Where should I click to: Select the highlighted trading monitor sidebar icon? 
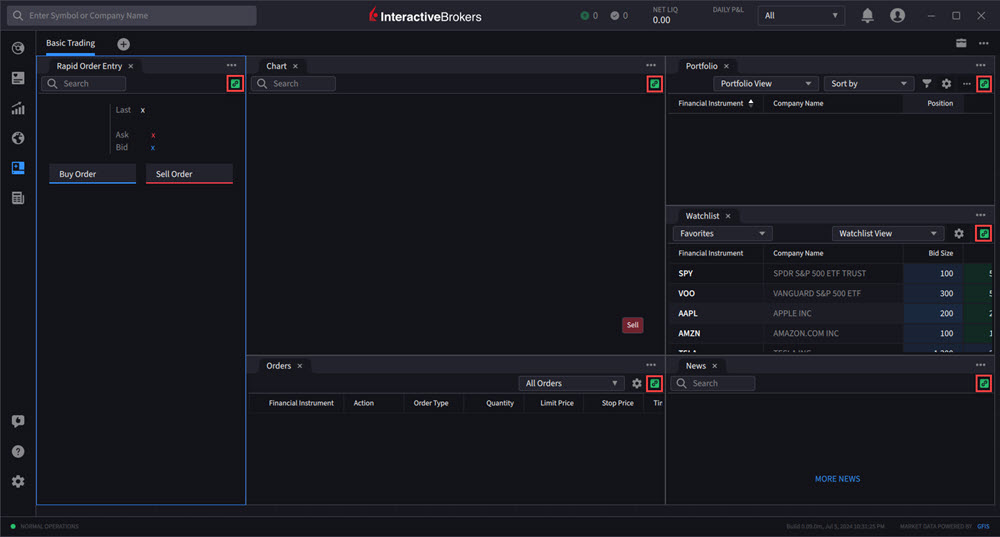click(18, 168)
